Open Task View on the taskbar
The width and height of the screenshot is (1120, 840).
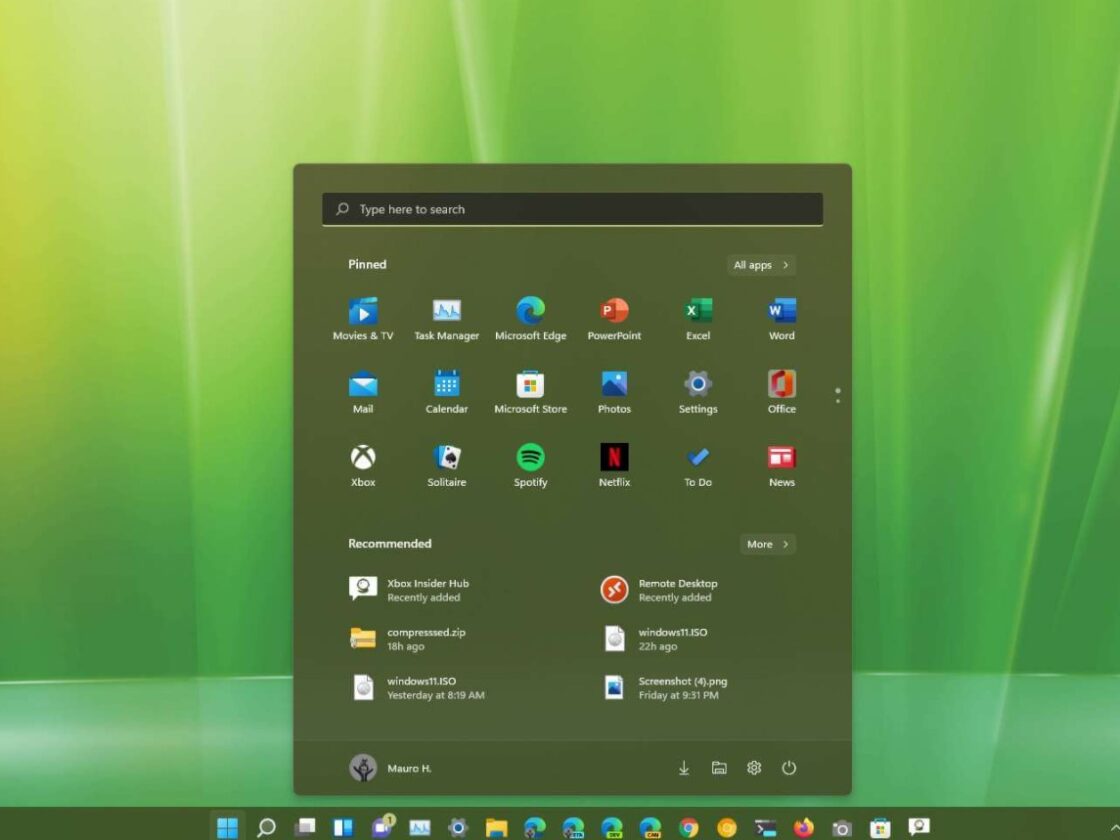[305, 827]
